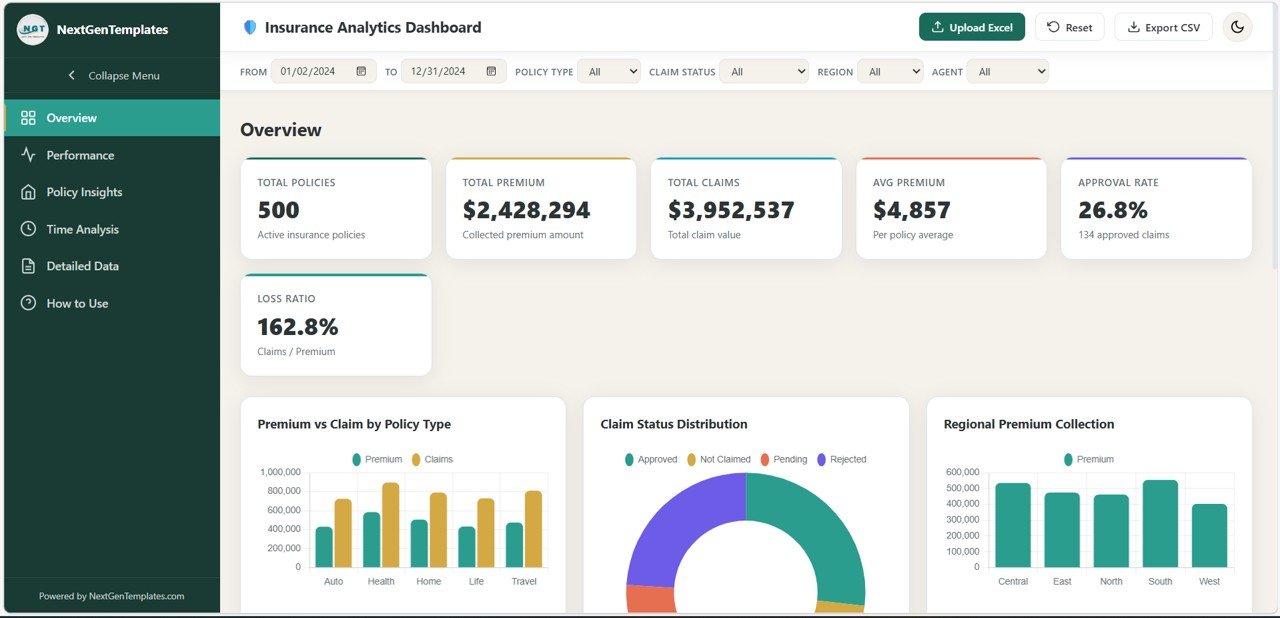The height and width of the screenshot is (618, 1280).
Task: Open the POLICY TYPE dropdown
Action: click(609, 71)
